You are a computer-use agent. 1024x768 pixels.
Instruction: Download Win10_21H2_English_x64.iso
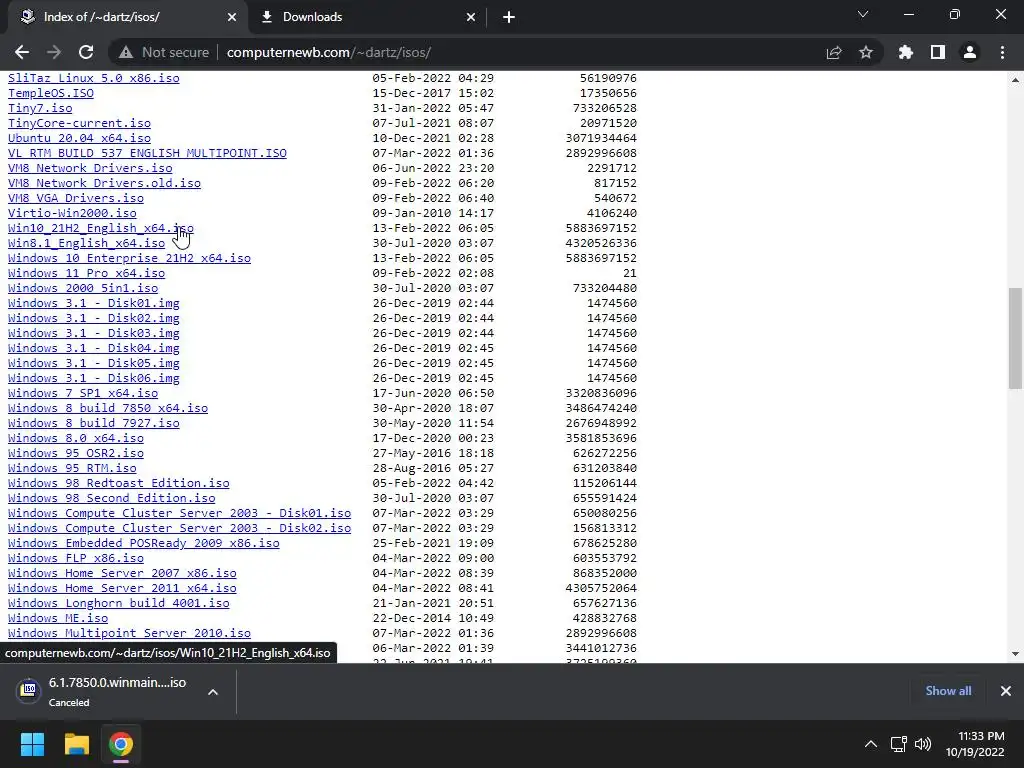101,228
